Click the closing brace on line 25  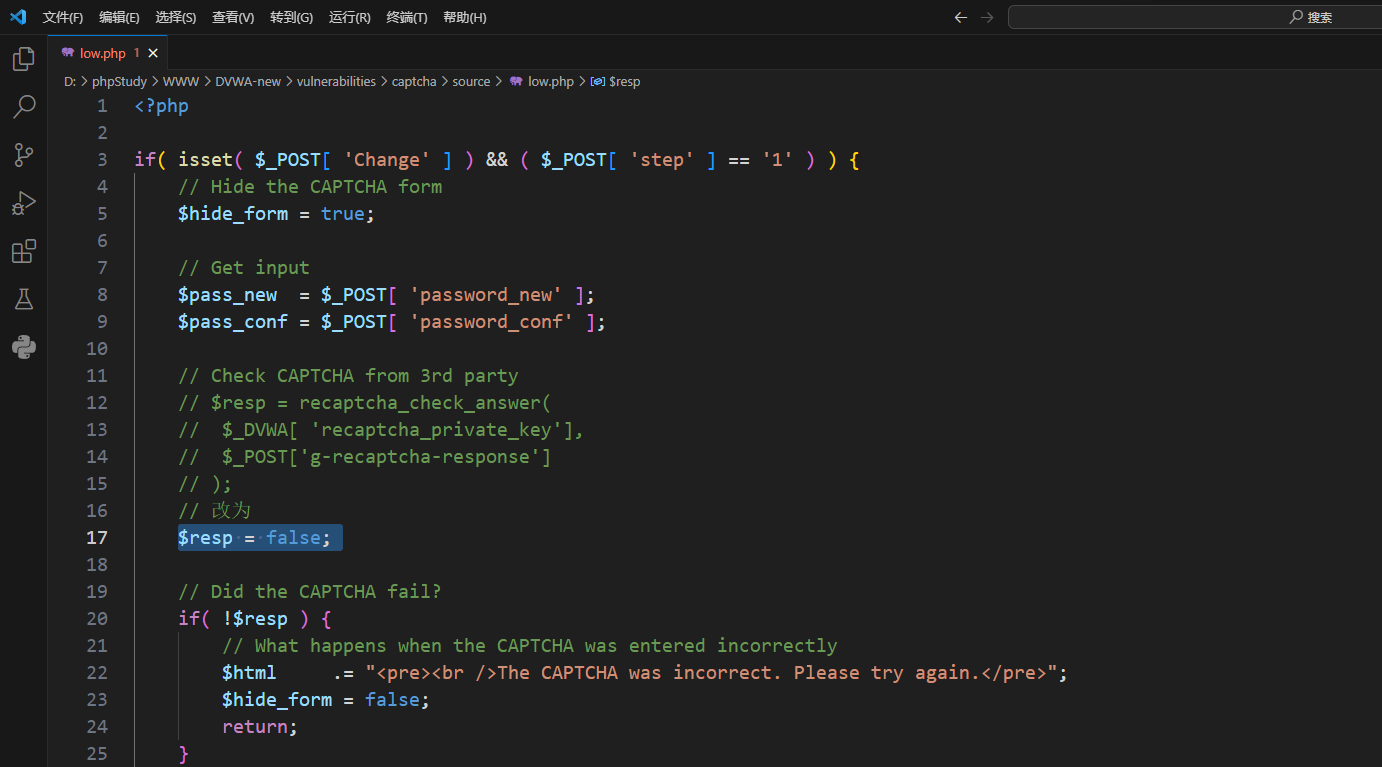coord(183,754)
